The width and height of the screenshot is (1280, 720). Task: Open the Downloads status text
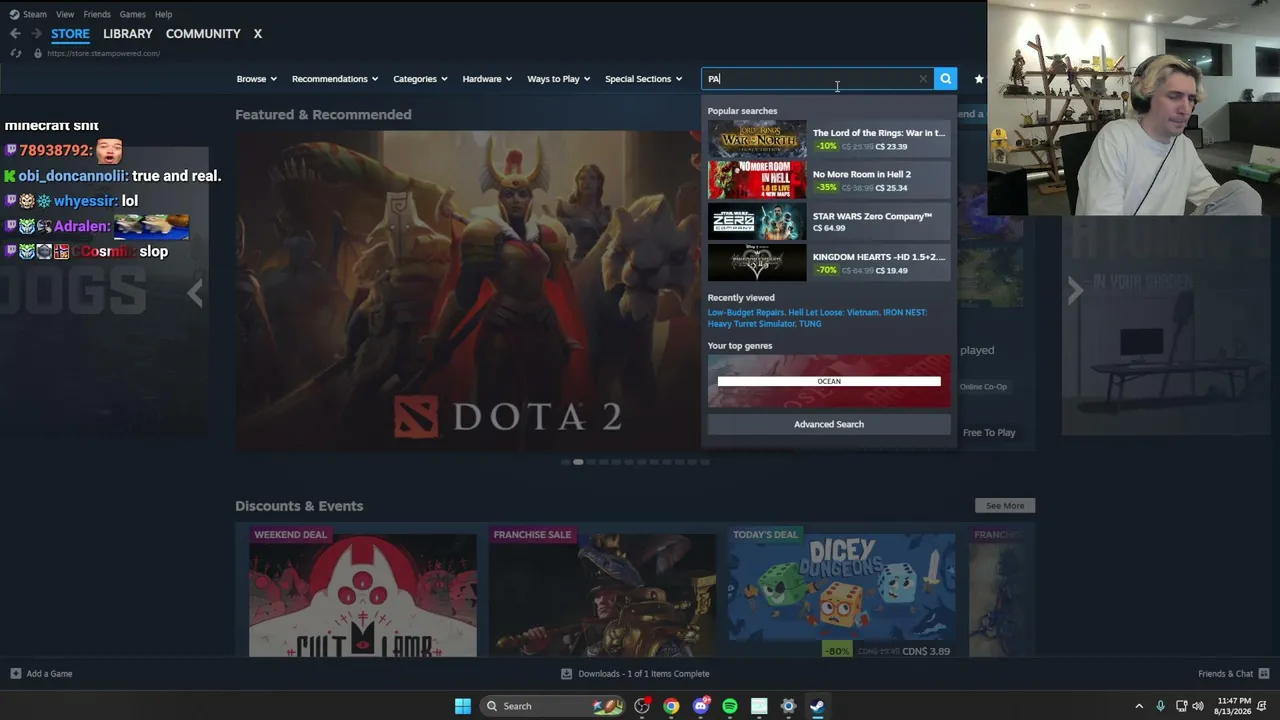click(643, 674)
